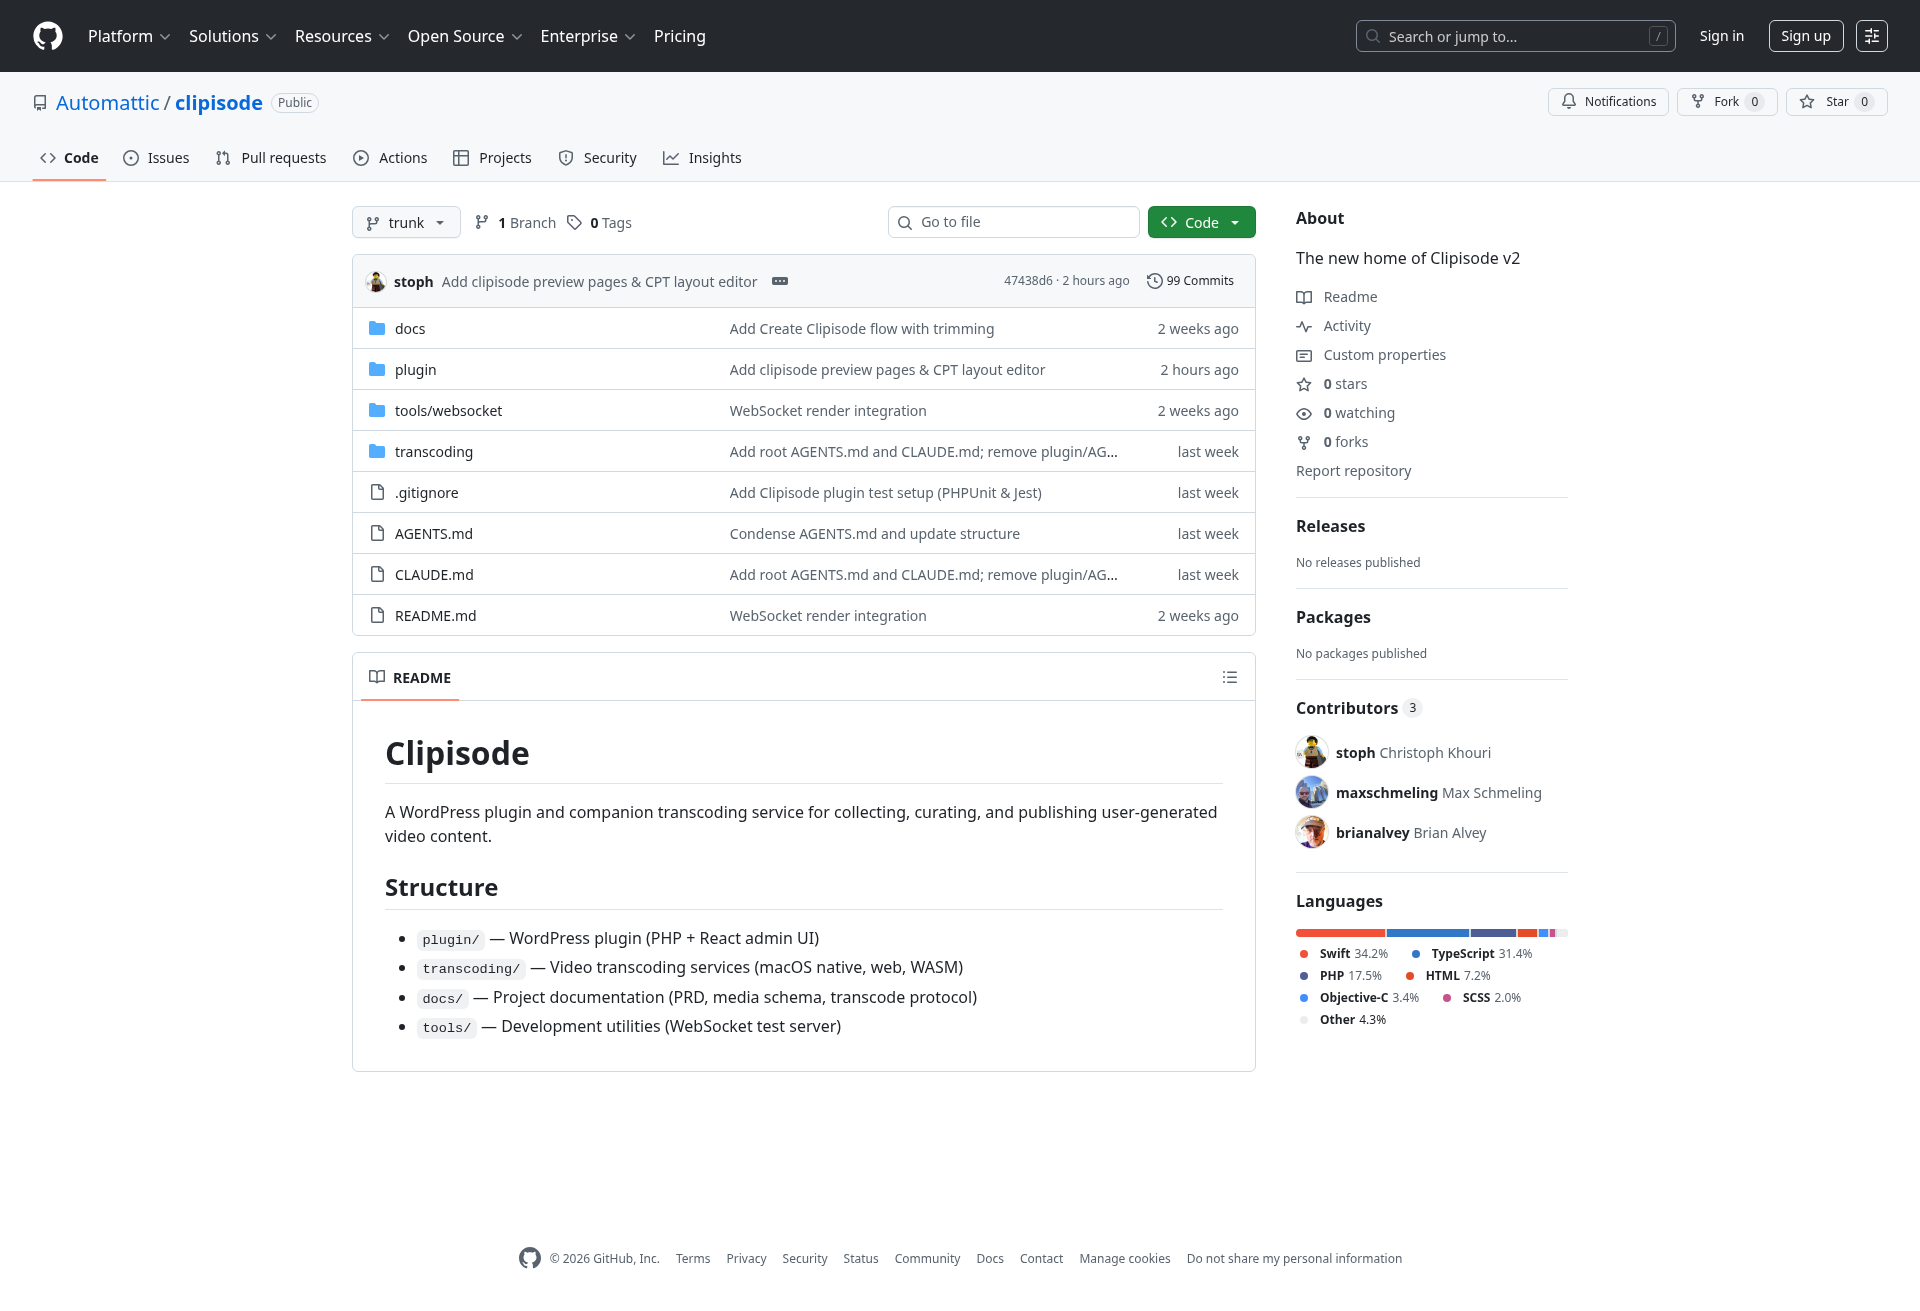Viewport: 1920px width, 1311px height.
Task: Go to the Pricing page
Action: coord(680,36)
